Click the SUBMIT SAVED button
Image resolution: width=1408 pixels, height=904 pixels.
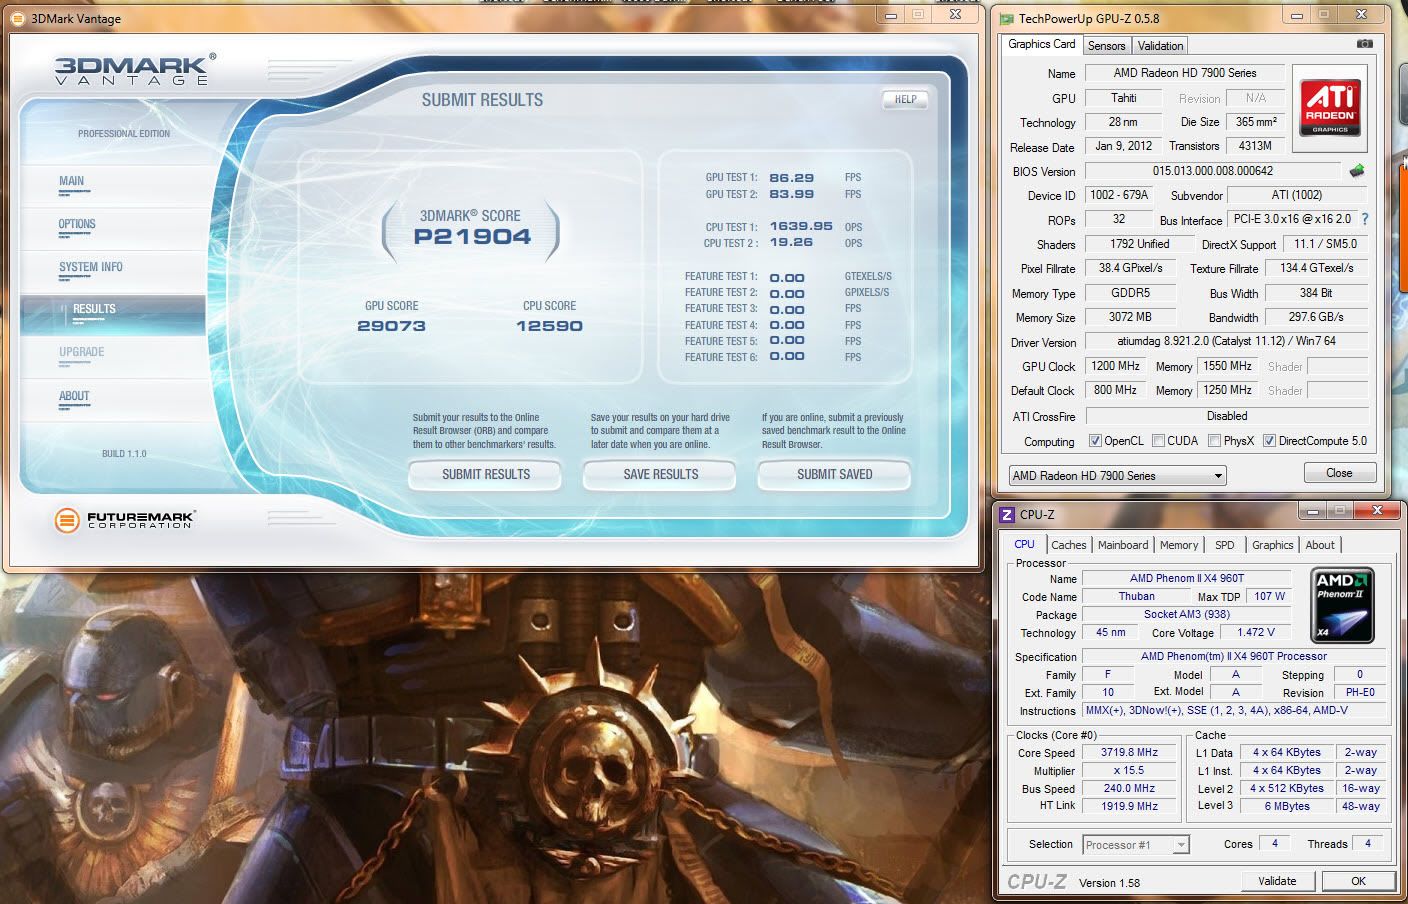[x=834, y=475]
